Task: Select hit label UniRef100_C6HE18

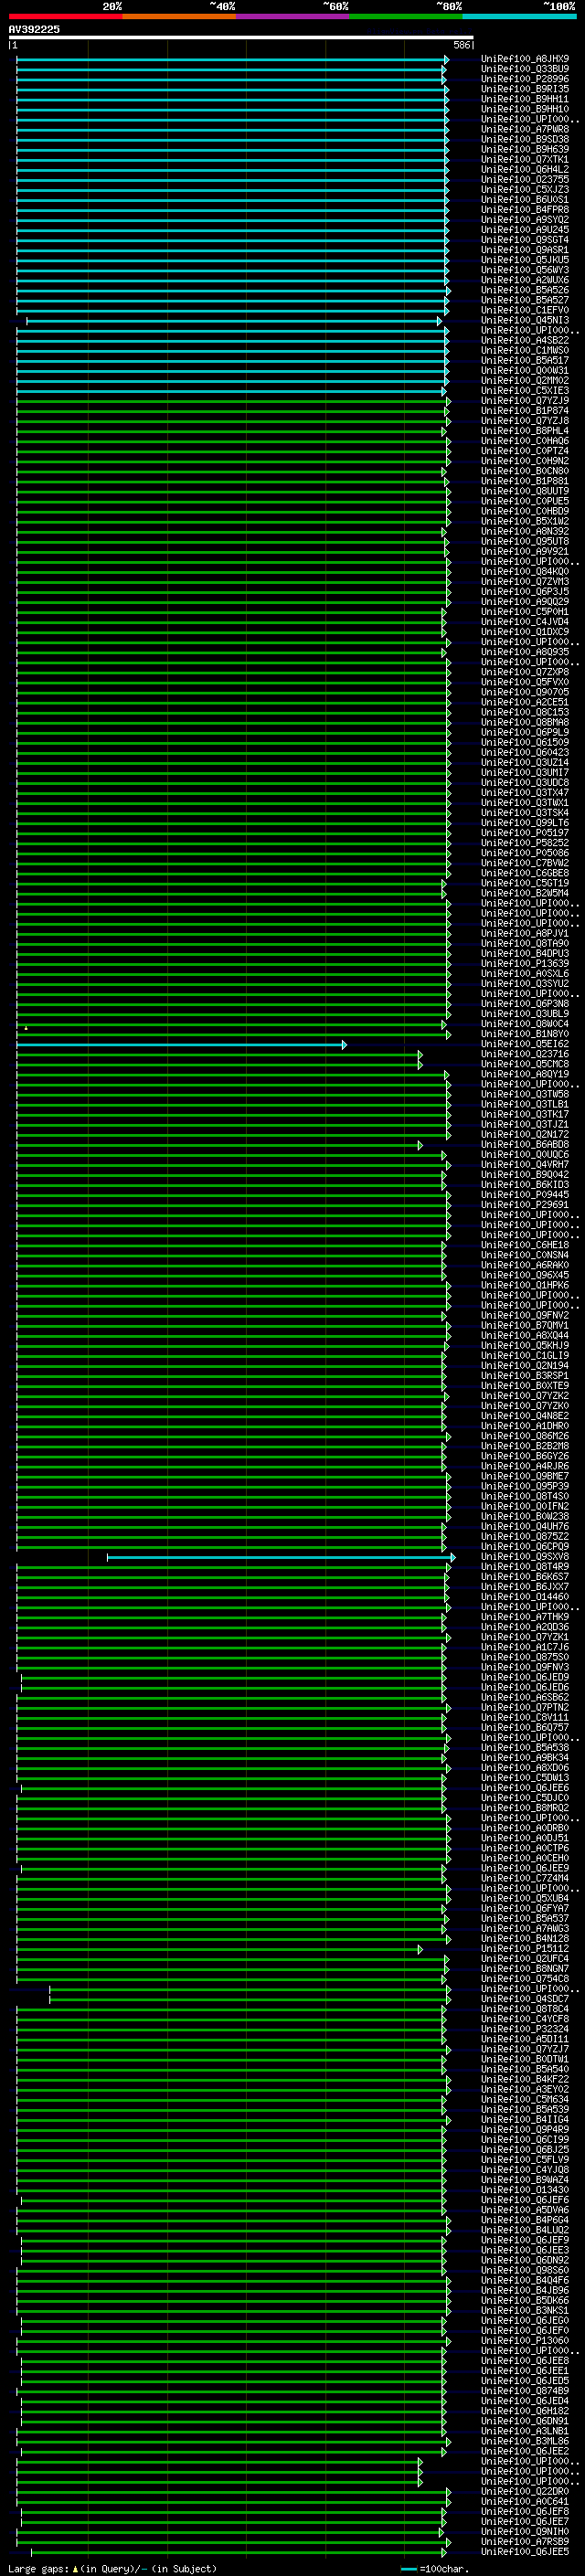Action: 525,1245
